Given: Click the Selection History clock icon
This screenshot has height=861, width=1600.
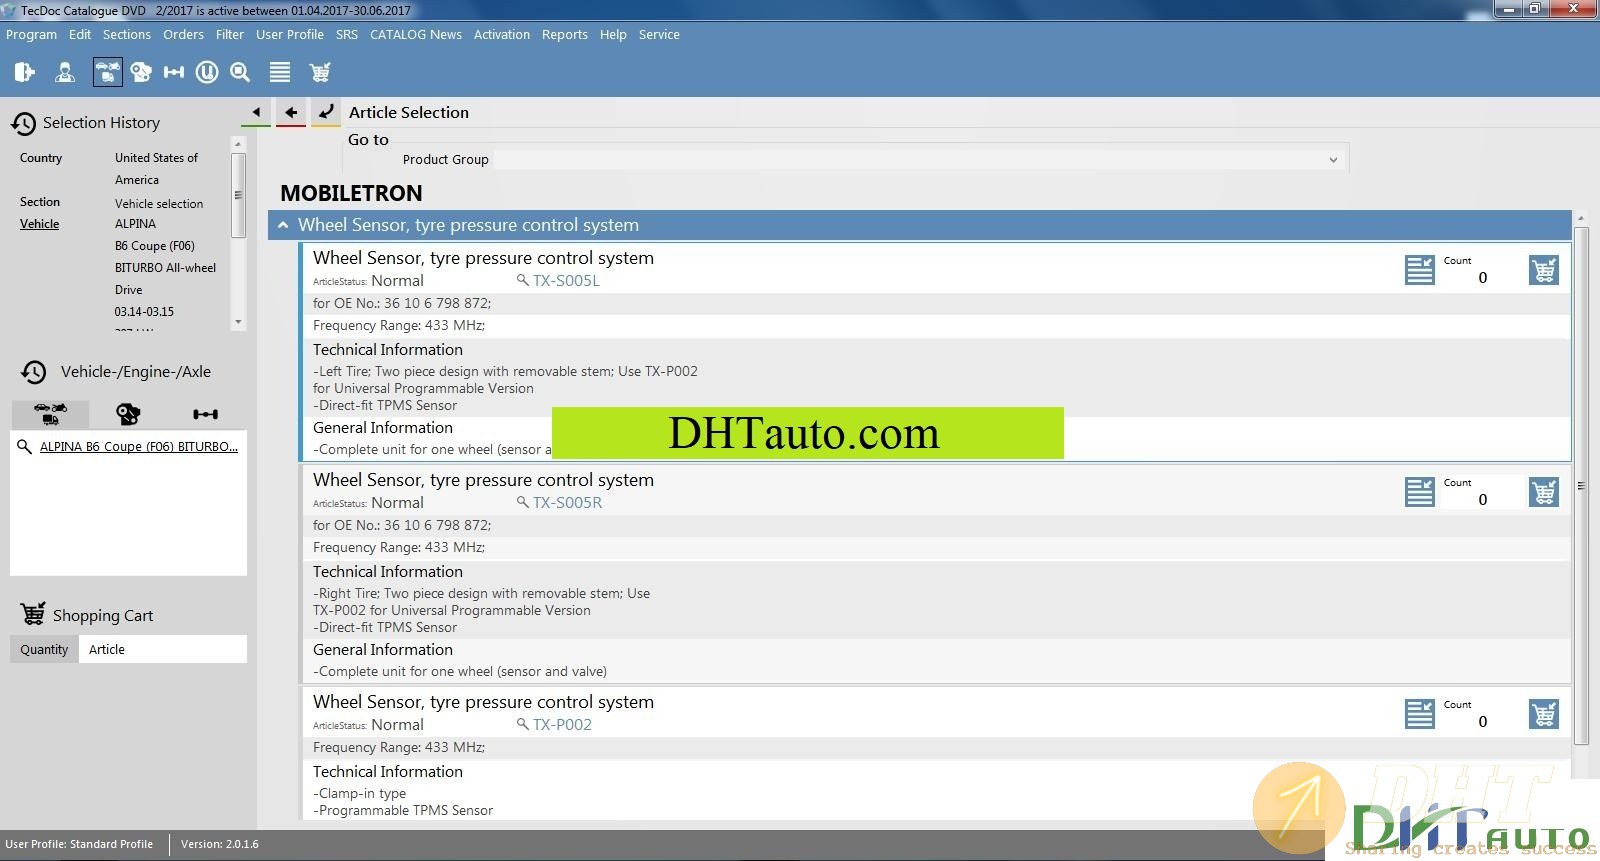Looking at the screenshot, I should pyautogui.click(x=24, y=123).
